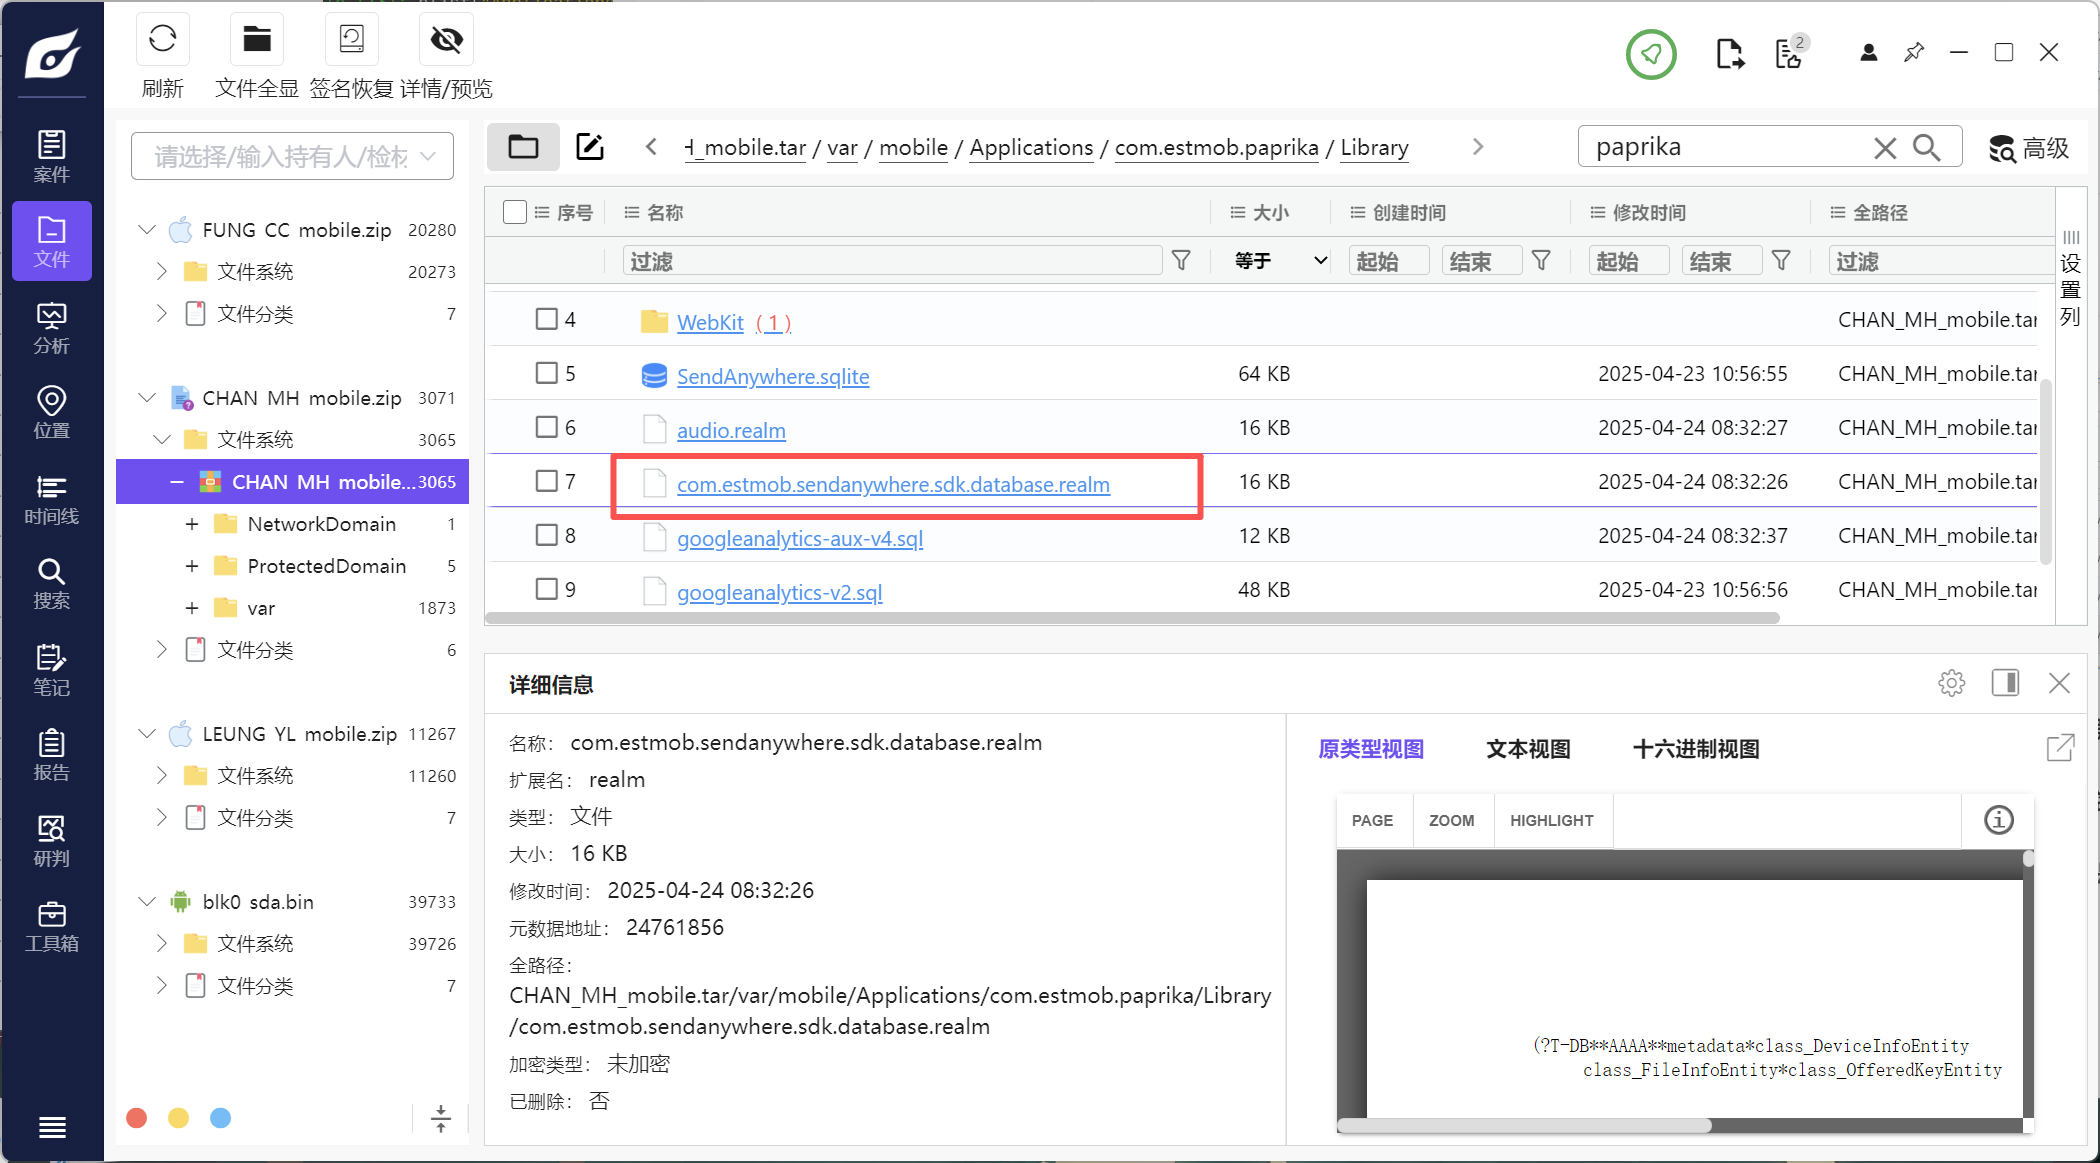This screenshot has width=2100, height=1163.
Task: Click the folder view icon in path bar
Action: [523, 147]
